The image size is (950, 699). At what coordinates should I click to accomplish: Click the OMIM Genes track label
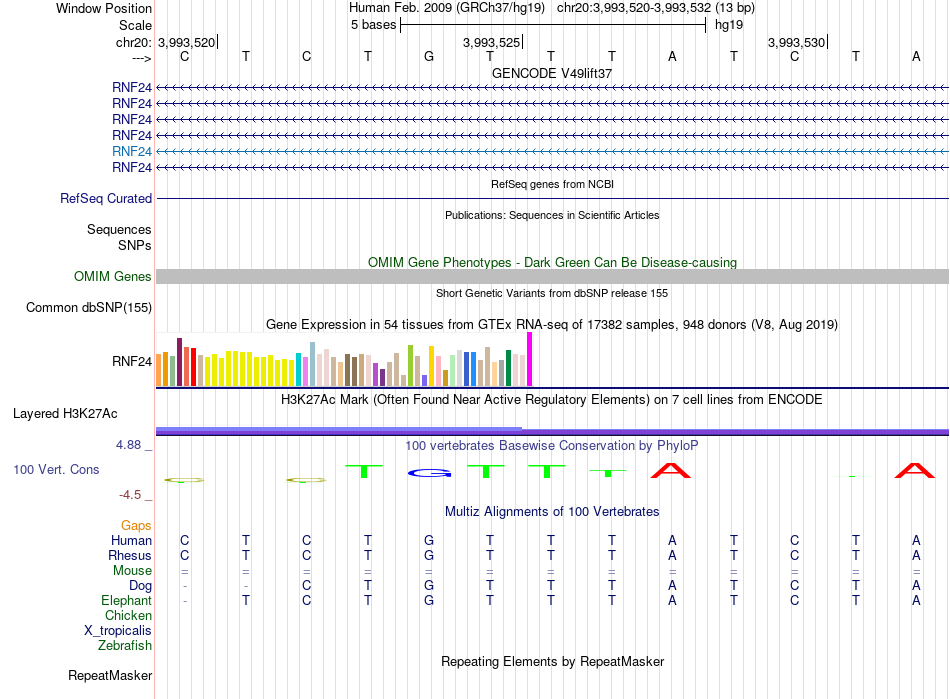coord(113,277)
